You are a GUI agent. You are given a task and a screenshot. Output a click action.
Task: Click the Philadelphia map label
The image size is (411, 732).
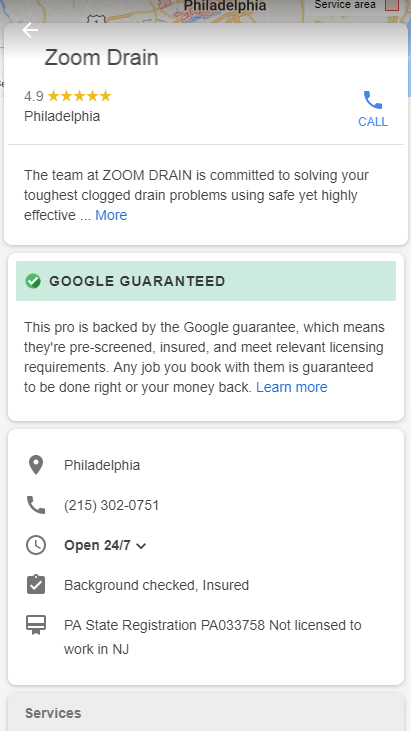pyautogui.click(x=225, y=6)
